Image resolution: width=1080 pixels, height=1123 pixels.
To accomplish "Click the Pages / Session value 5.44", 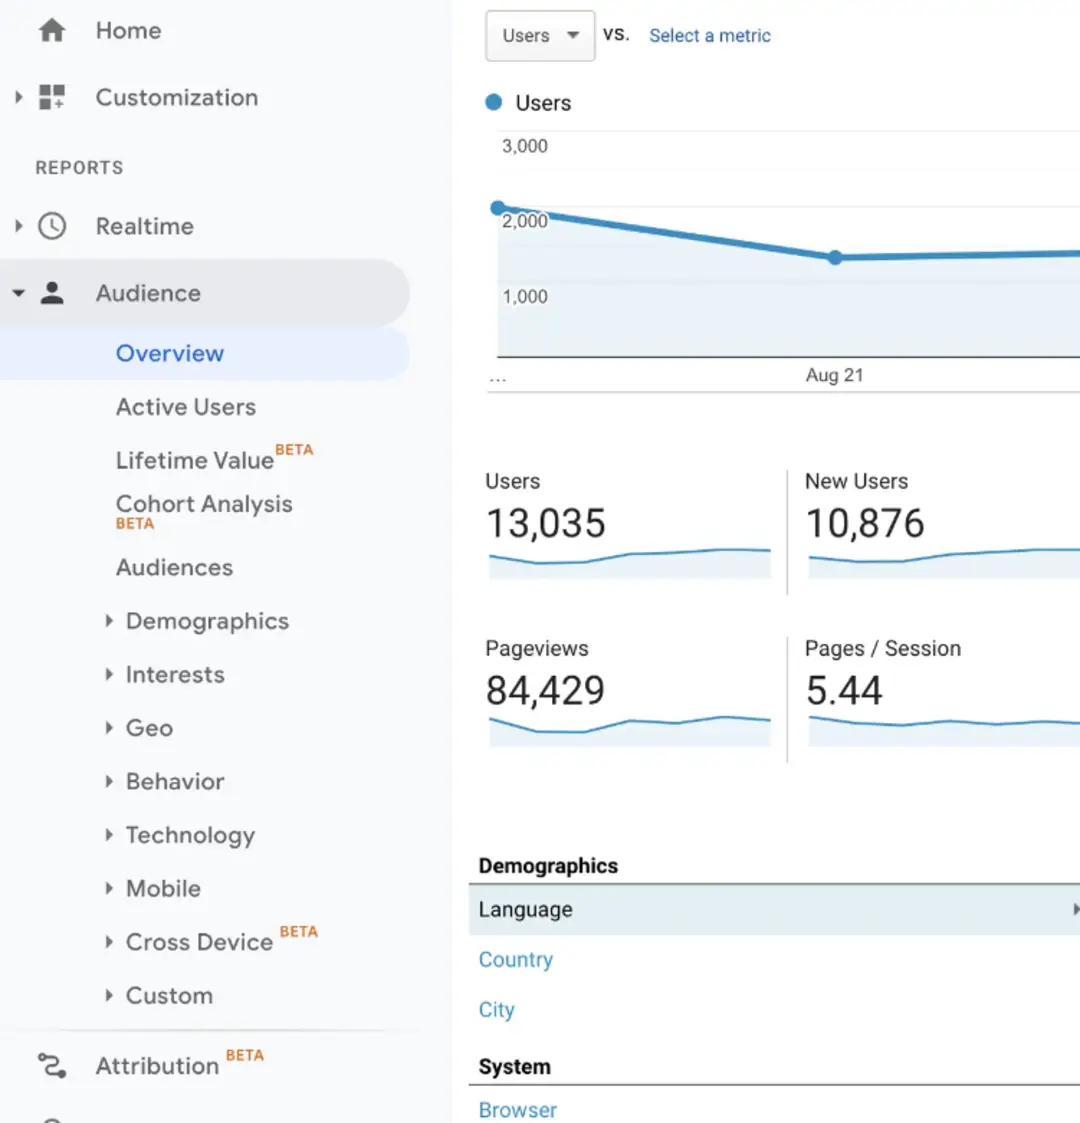I will [844, 690].
